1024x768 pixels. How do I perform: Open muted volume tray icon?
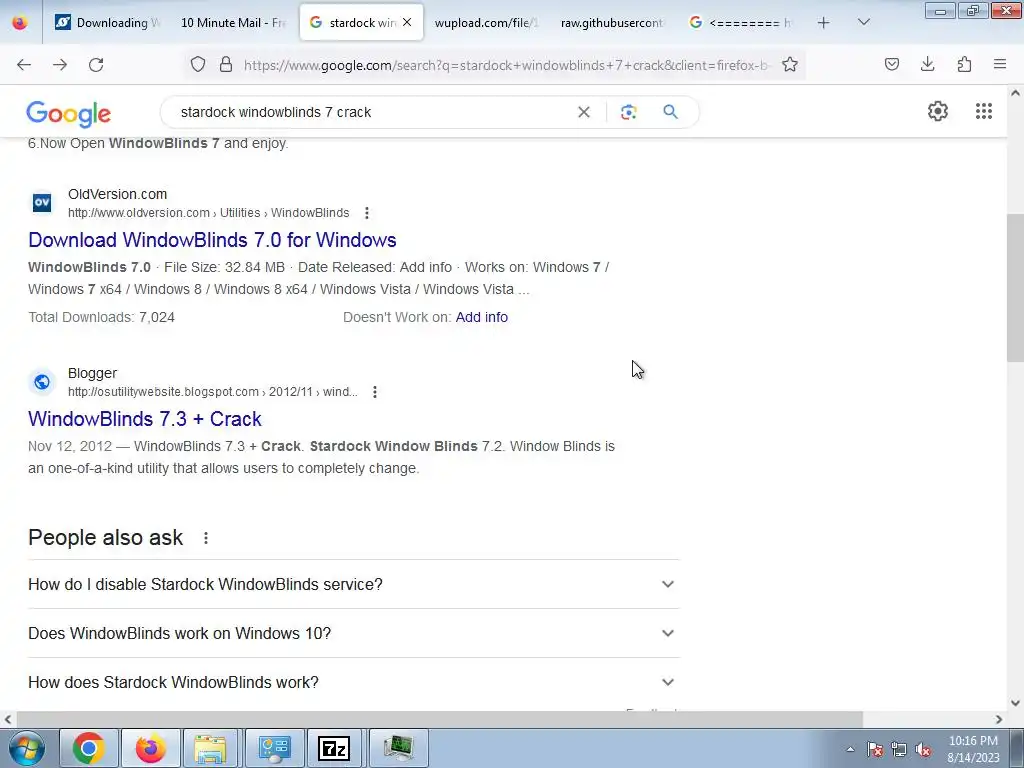click(923, 749)
